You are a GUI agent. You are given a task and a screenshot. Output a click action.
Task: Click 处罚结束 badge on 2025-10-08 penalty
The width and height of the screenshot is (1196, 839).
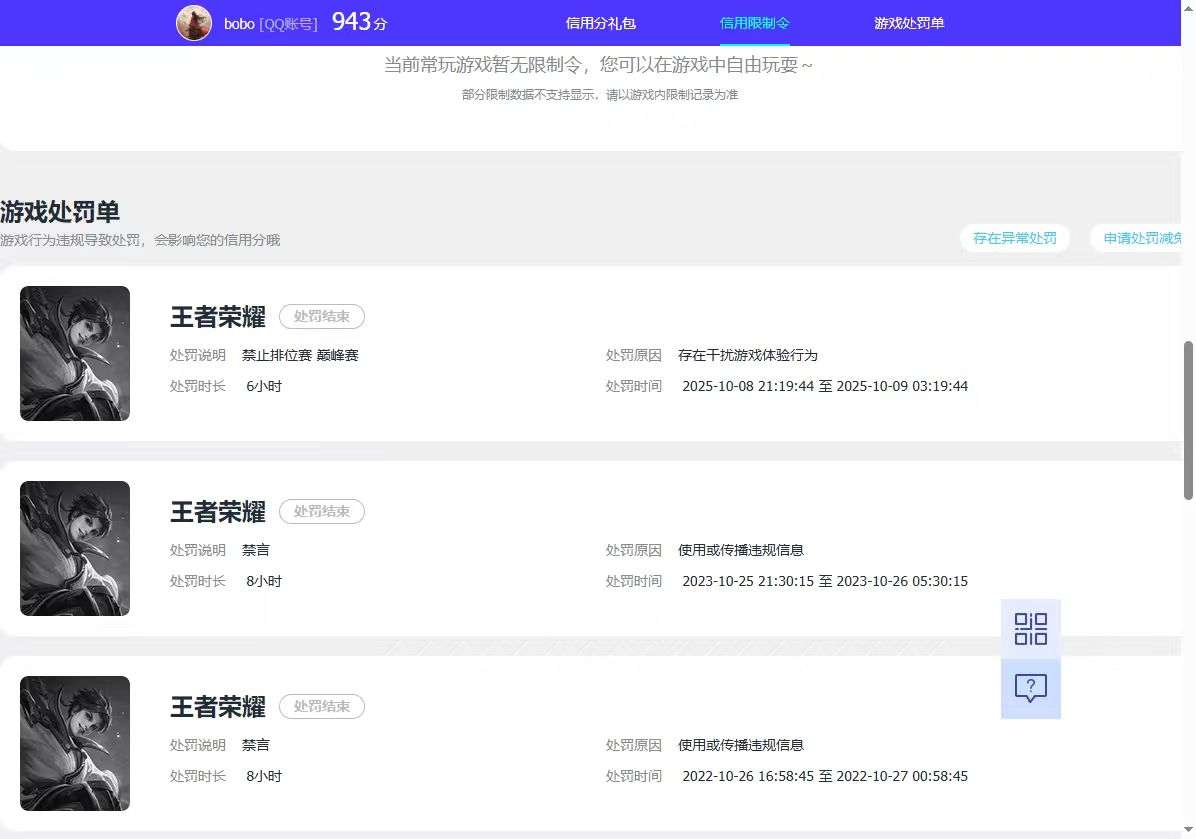pos(322,317)
